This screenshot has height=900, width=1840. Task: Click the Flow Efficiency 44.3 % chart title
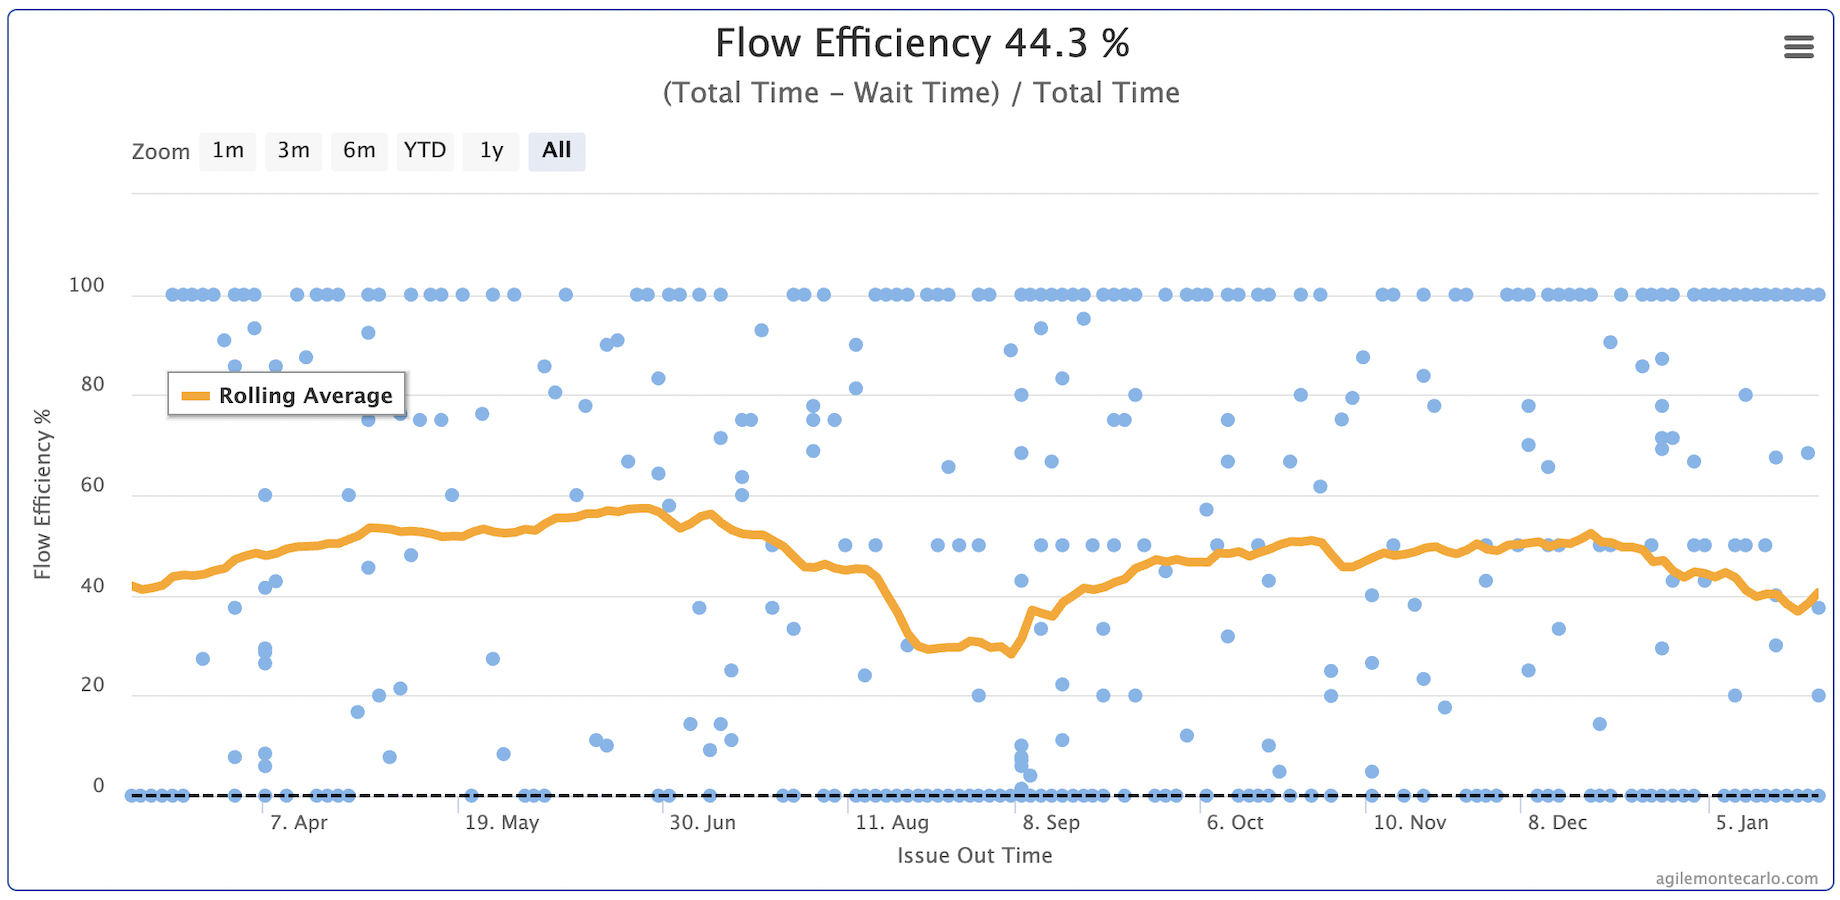(920, 43)
